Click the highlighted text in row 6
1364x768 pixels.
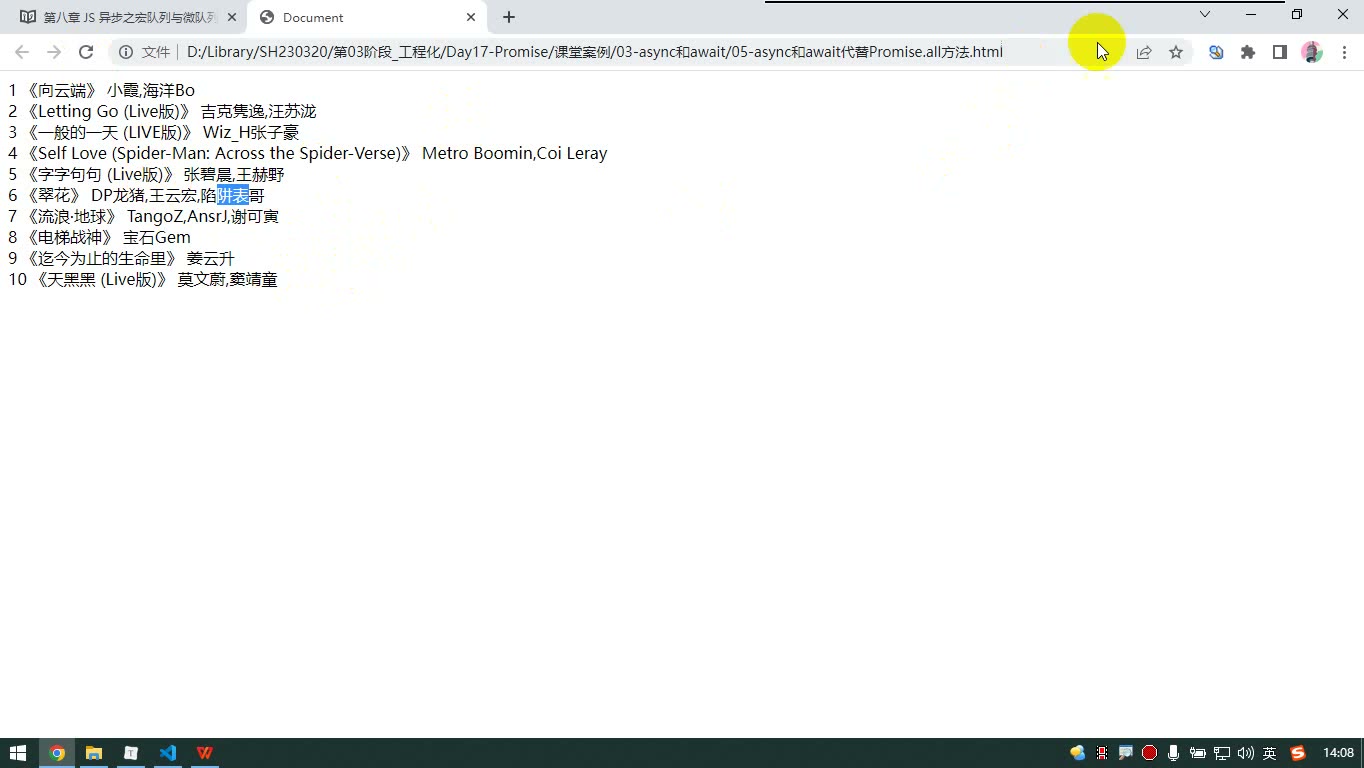[x=233, y=195]
